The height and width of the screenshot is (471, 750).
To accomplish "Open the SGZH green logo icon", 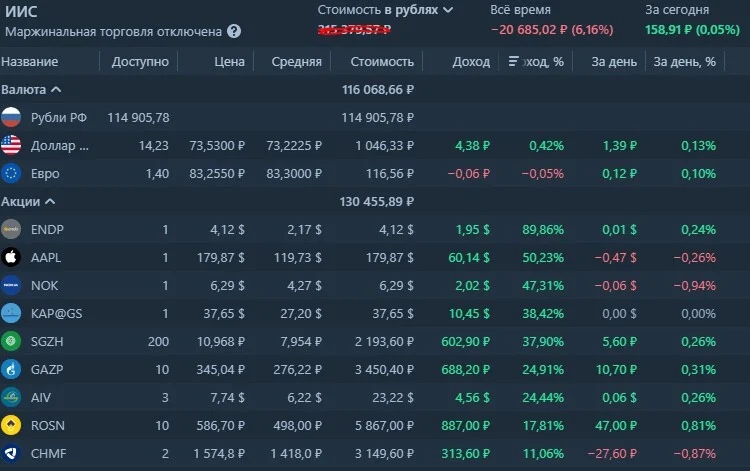I will 11,341.
